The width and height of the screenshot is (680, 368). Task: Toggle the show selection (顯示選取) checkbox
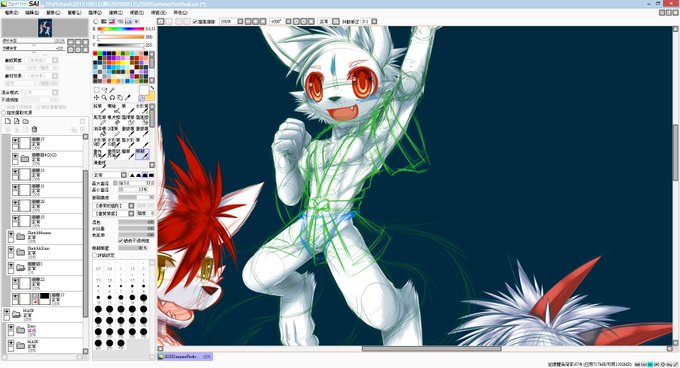pyautogui.click(x=195, y=21)
